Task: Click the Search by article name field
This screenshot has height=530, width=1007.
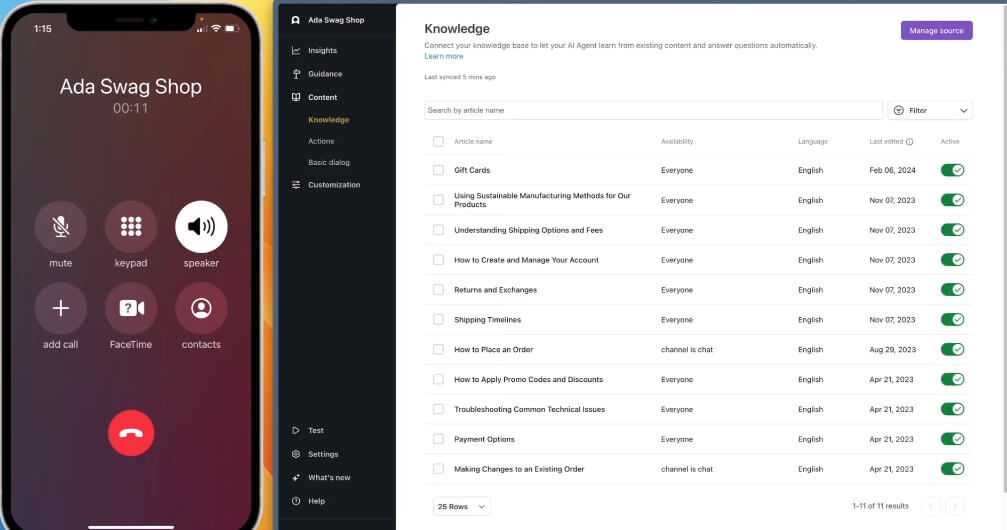Action: pyautogui.click(x=654, y=111)
